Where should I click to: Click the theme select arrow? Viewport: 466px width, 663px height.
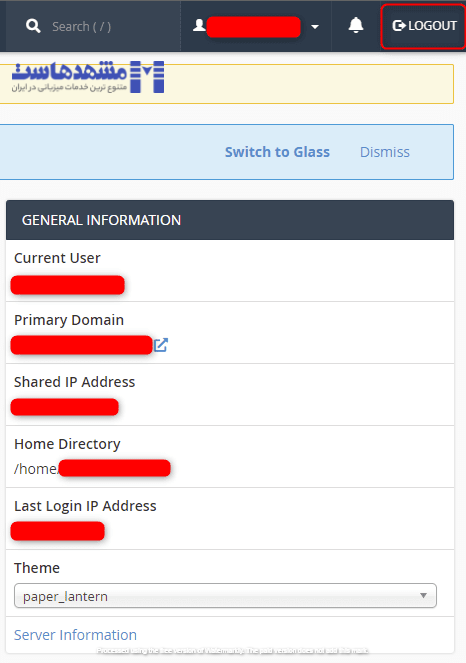(423, 595)
